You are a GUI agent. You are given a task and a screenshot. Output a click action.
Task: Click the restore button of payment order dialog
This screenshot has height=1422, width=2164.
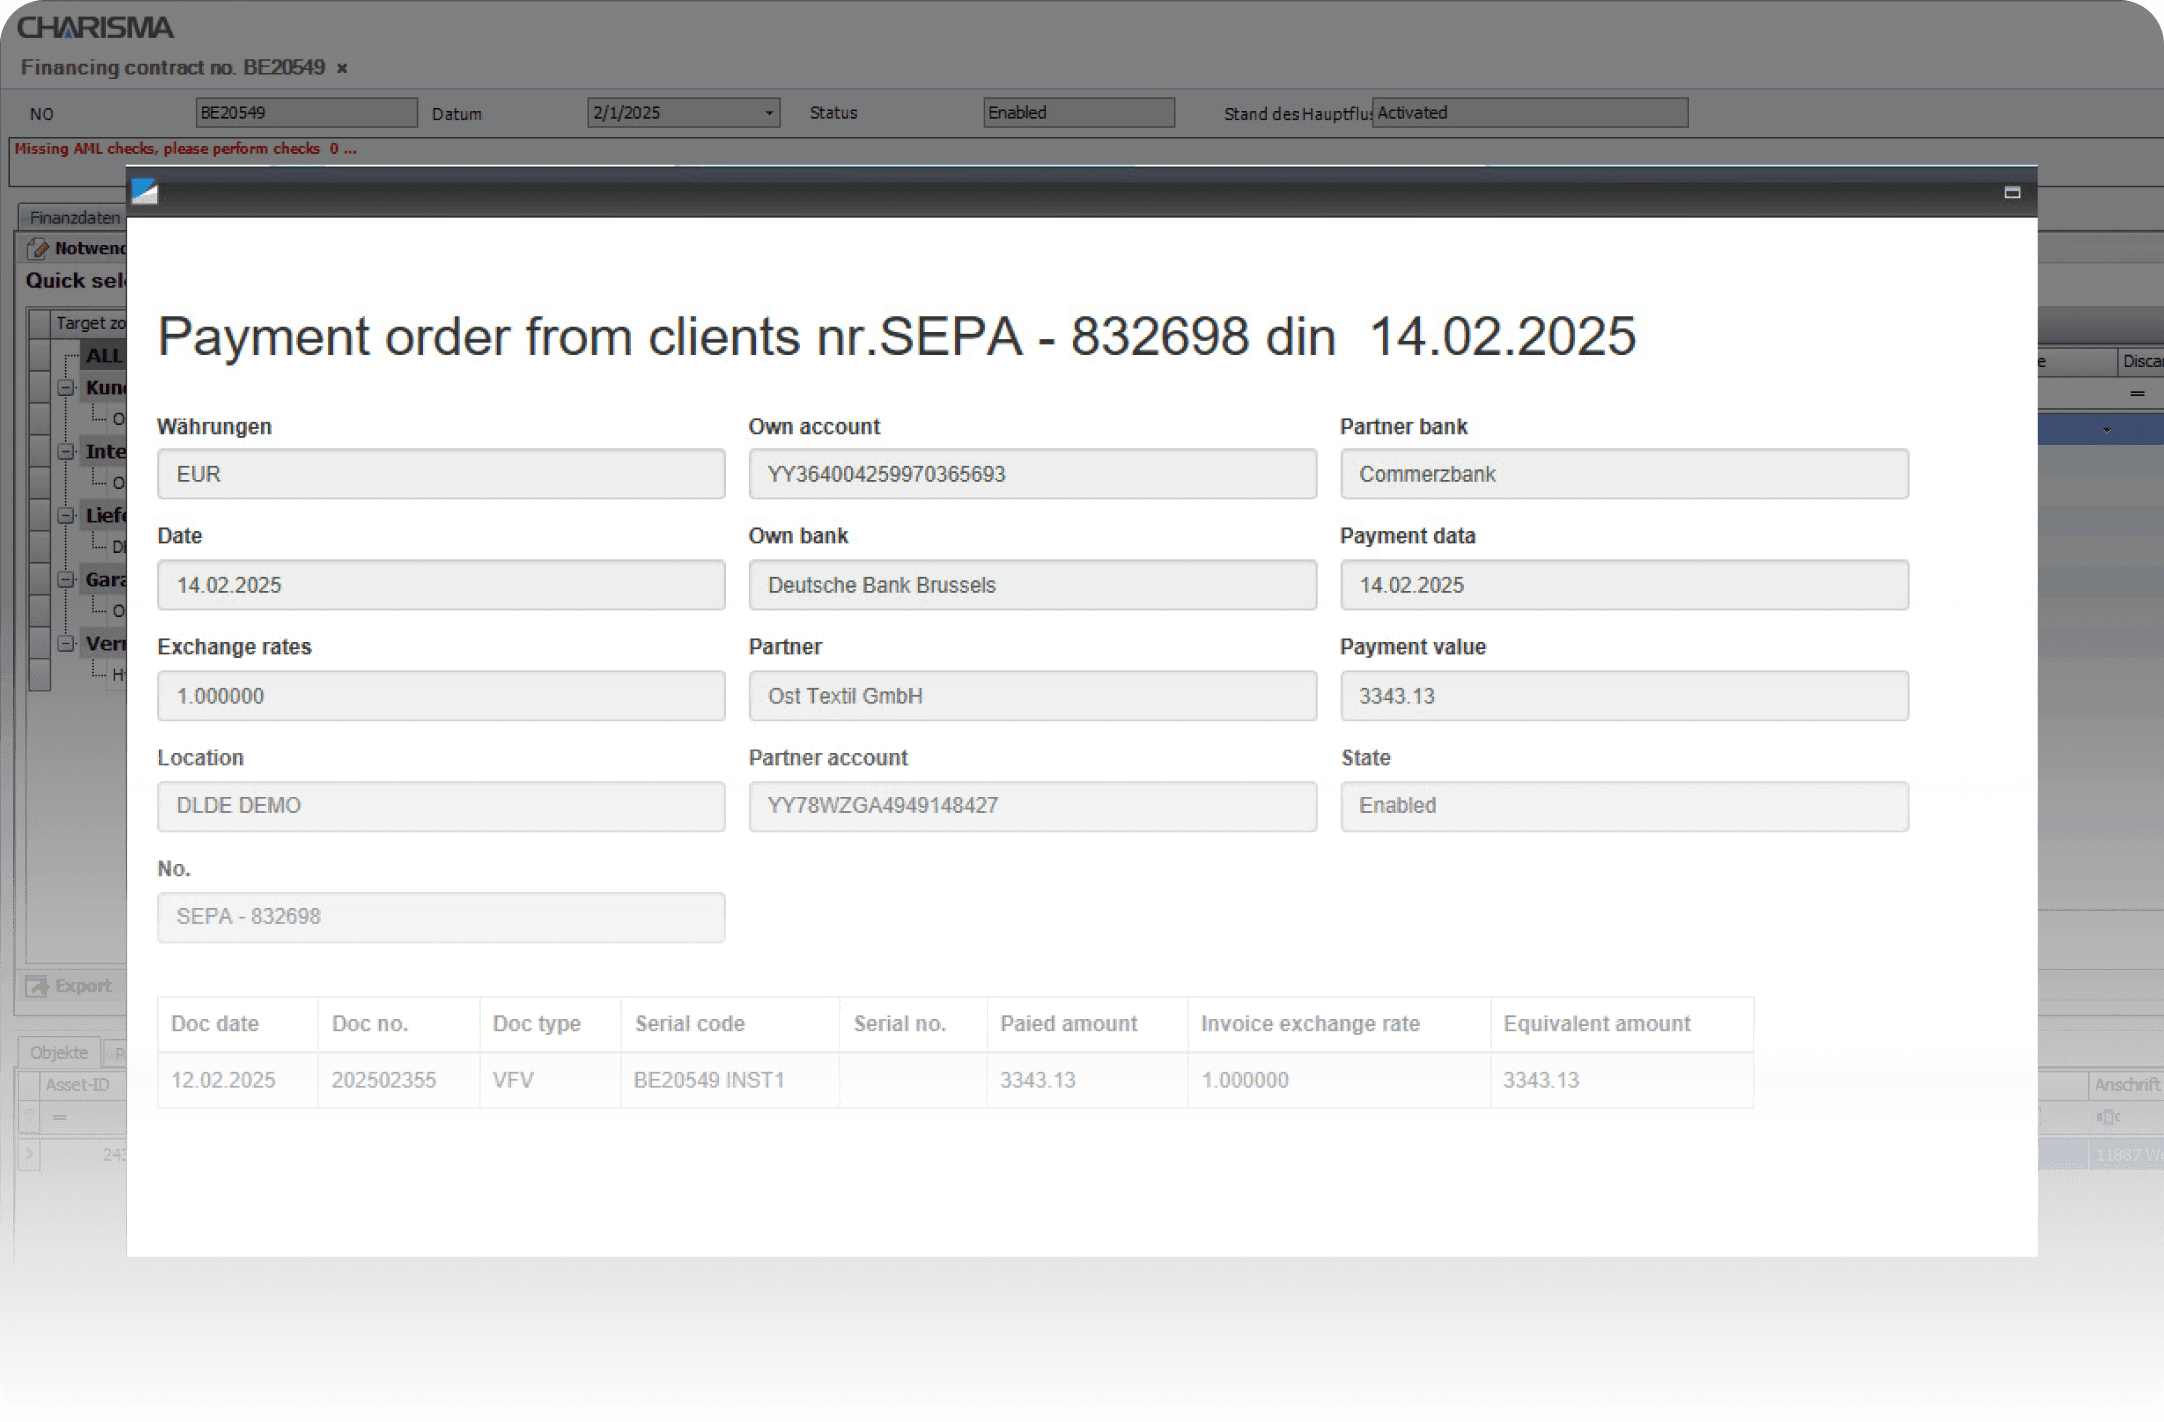[x=2012, y=192]
